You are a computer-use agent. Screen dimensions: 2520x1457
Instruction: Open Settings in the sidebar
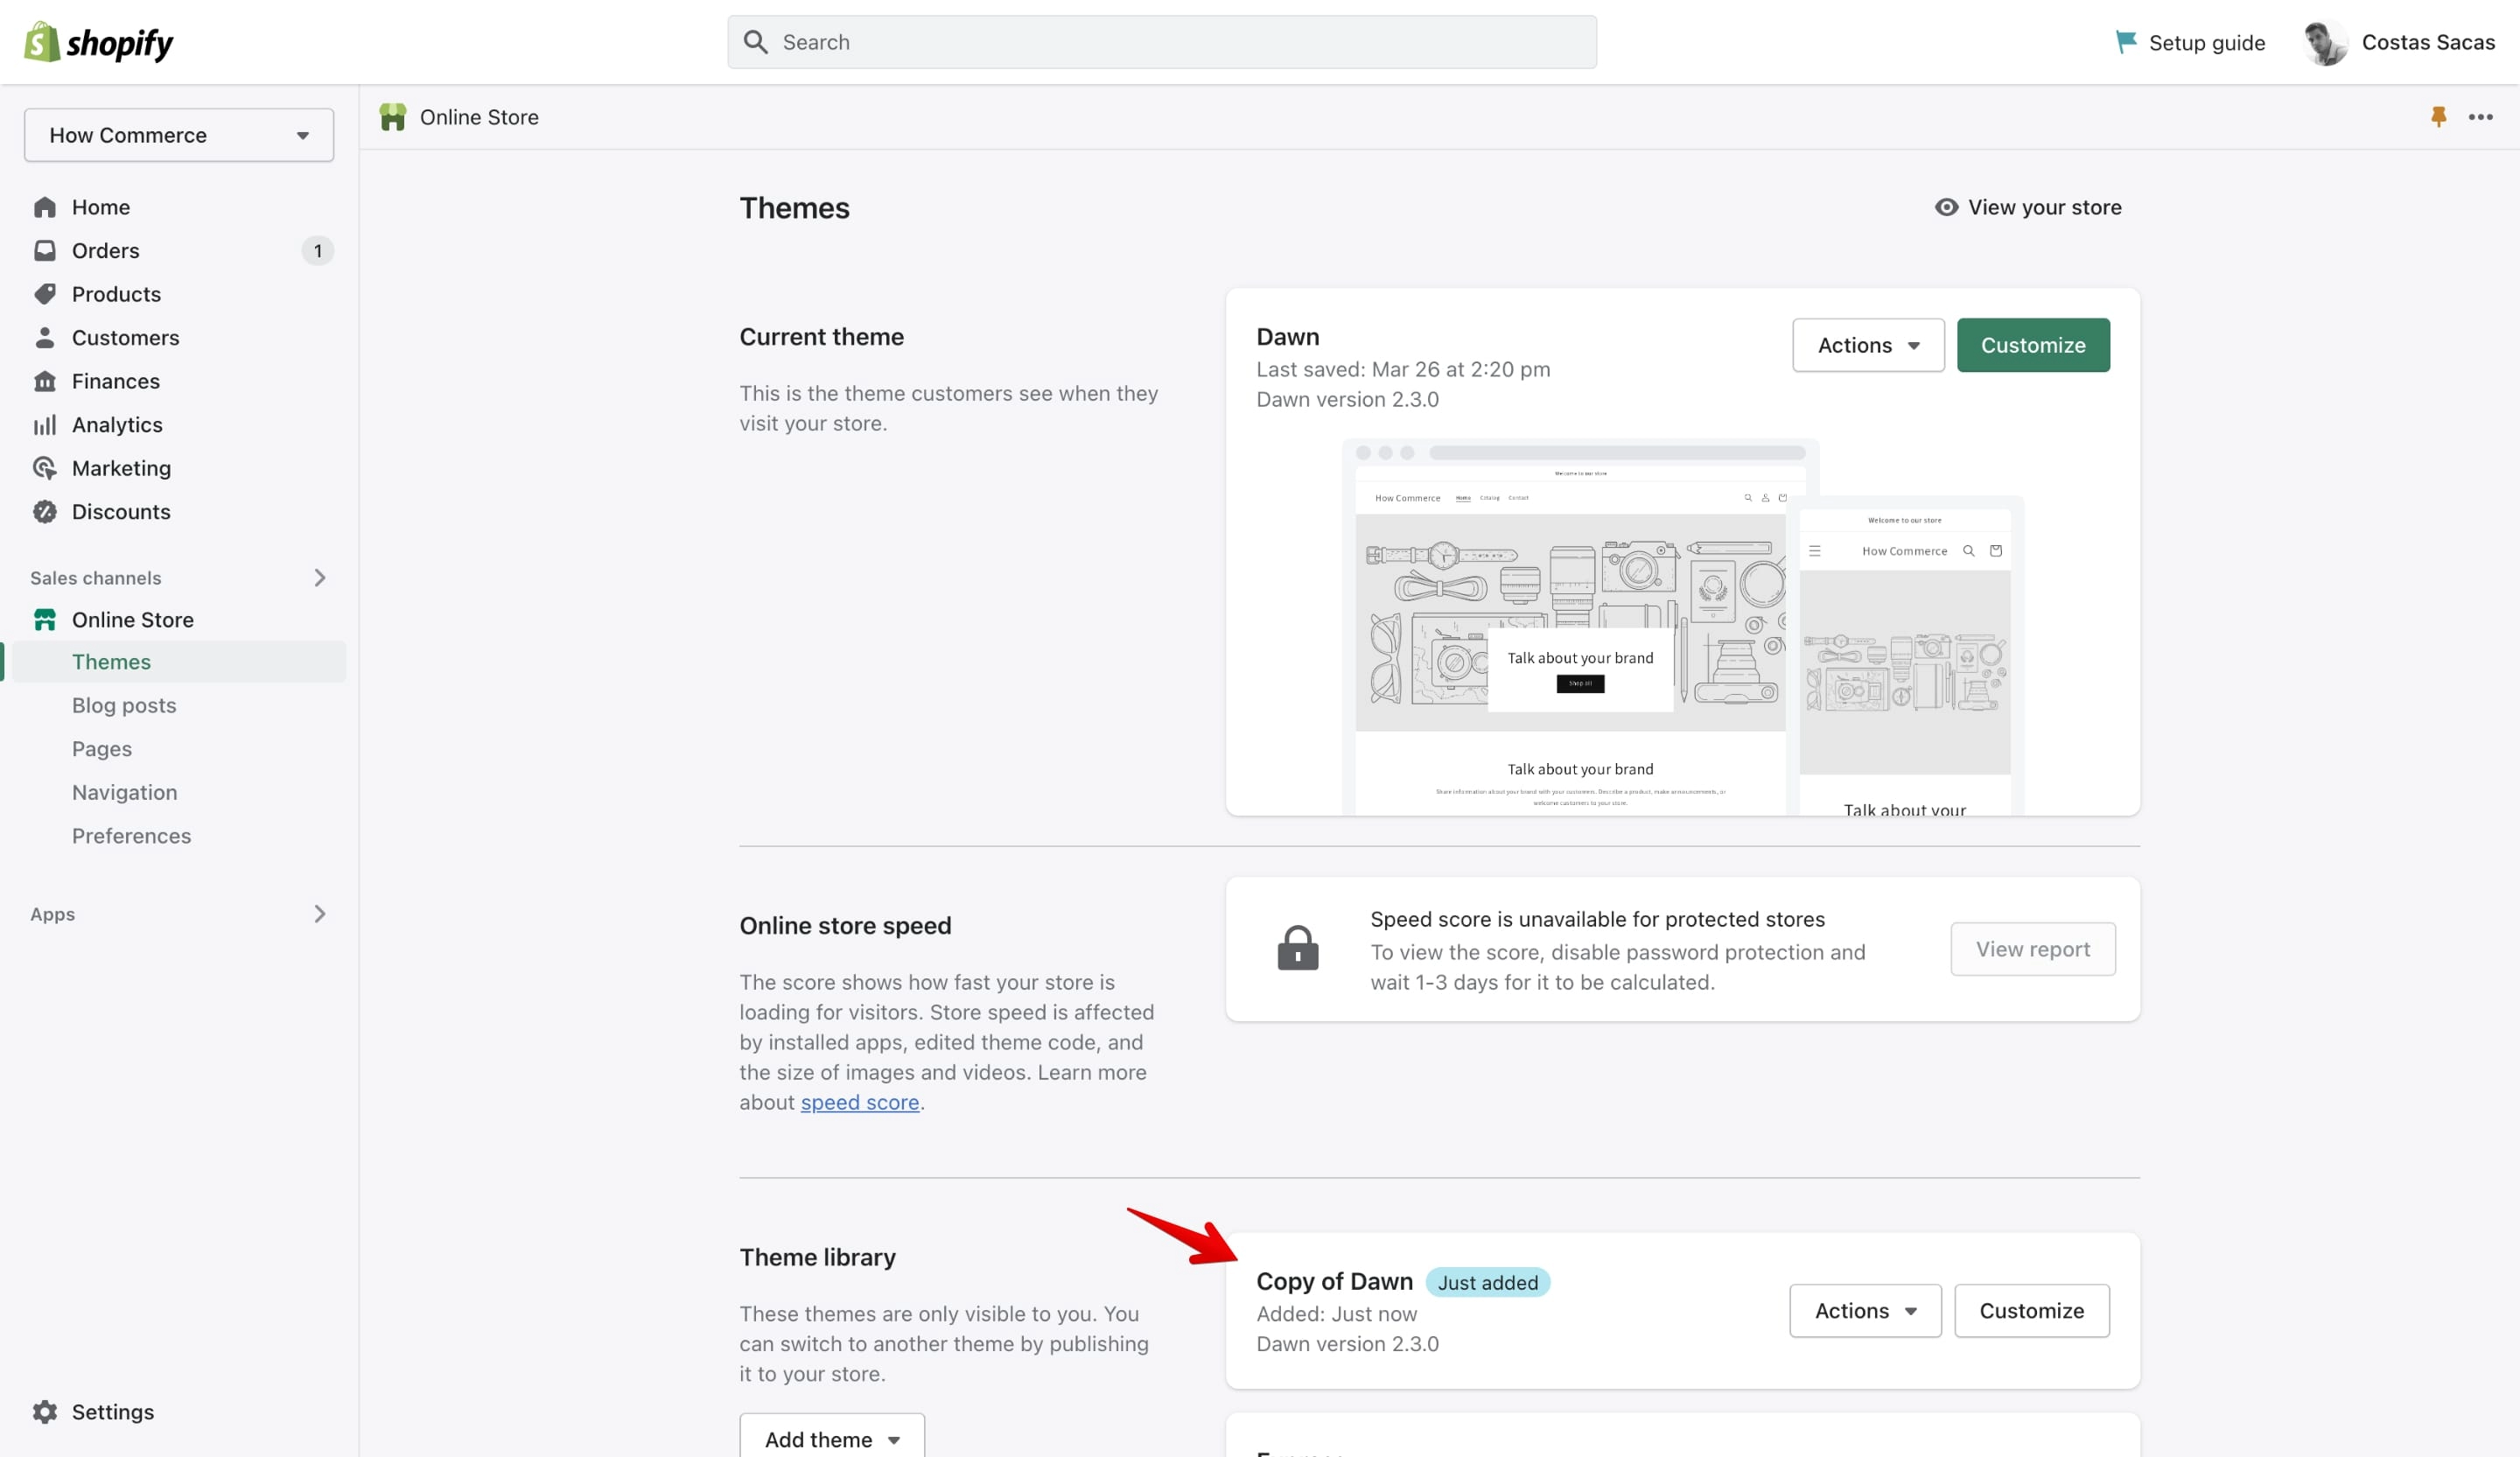(113, 1412)
